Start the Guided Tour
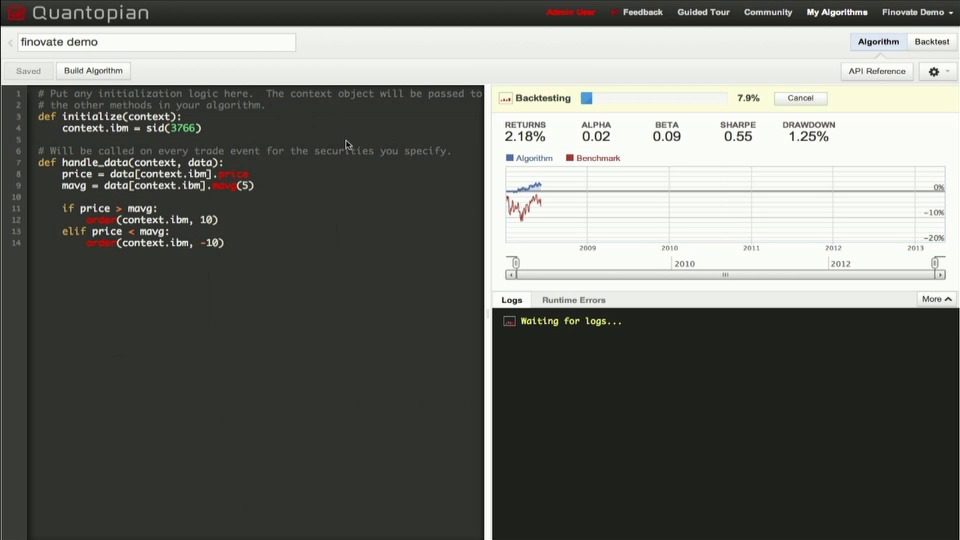The width and height of the screenshot is (960, 540). point(703,12)
